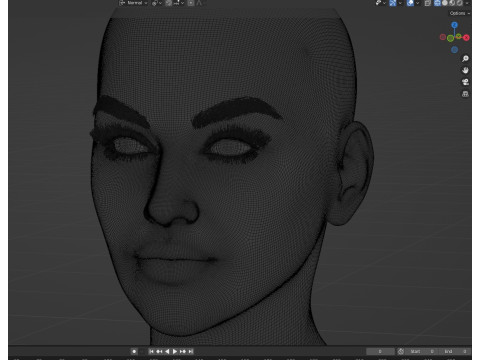The image size is (480, 360).
Task: Open the proportional editing falloff curve
Action: coord(199,3)
